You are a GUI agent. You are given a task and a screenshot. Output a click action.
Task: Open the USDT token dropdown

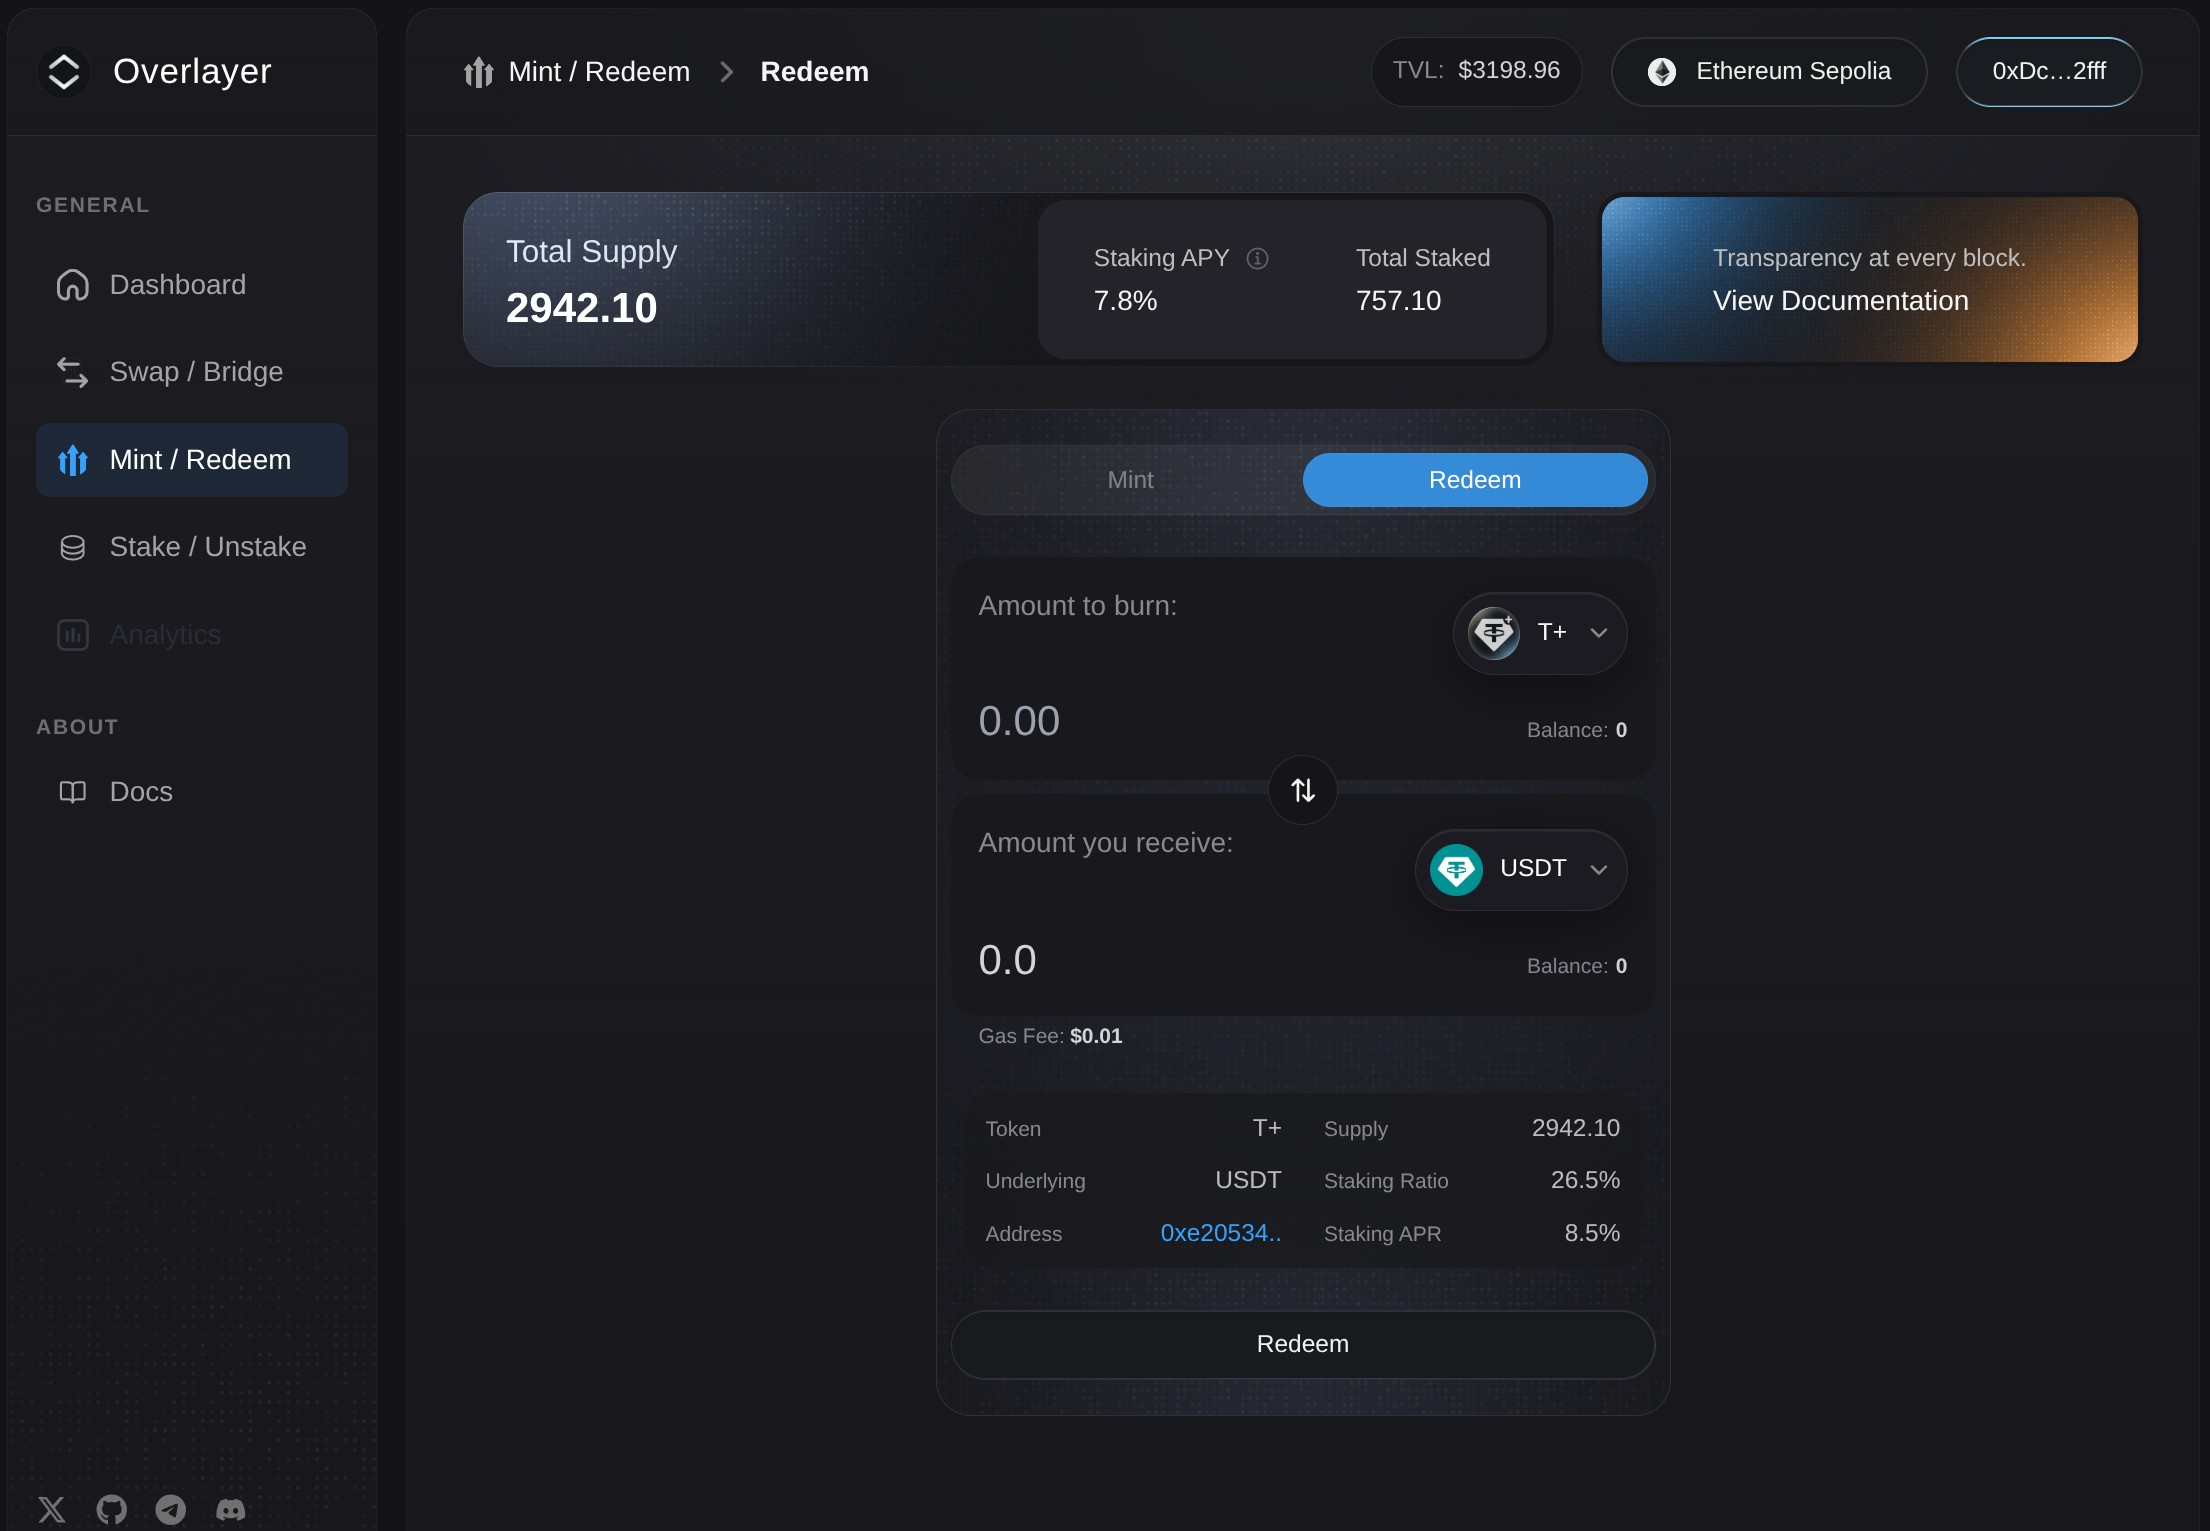click(x=1521, y=870)
